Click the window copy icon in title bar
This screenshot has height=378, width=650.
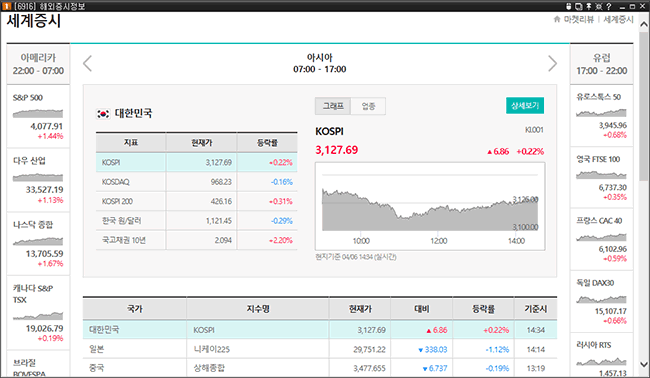(x=579, y=6)
